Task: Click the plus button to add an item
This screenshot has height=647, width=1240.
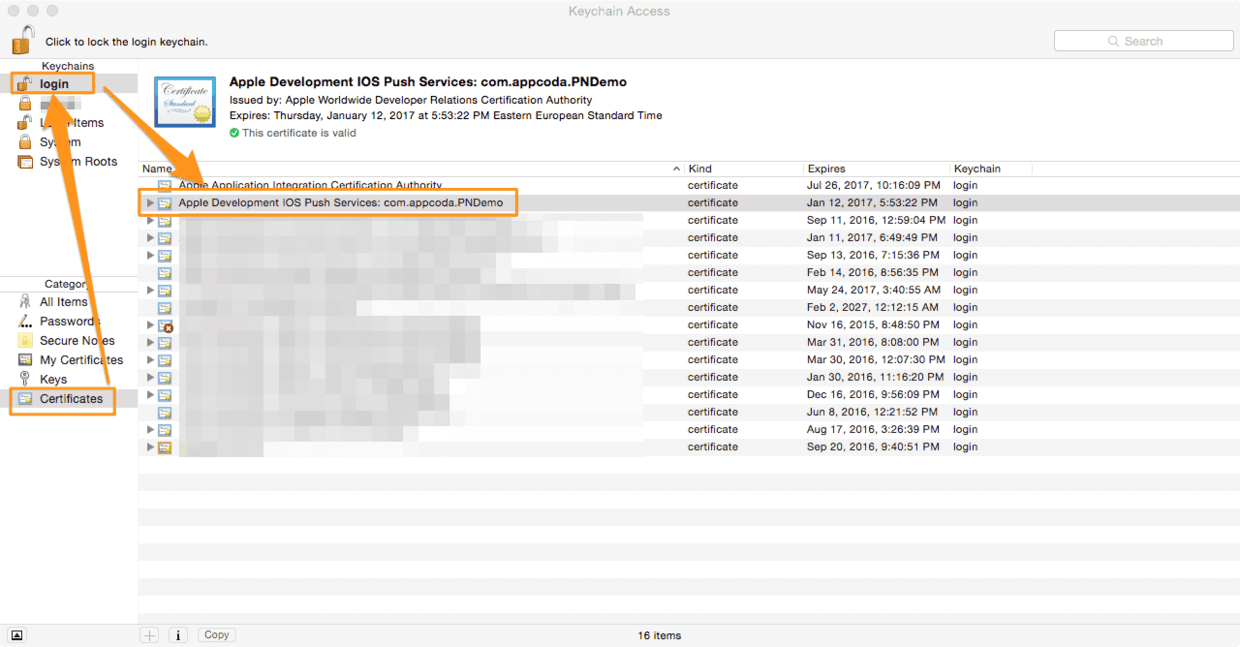Action: tap(149, 635)
